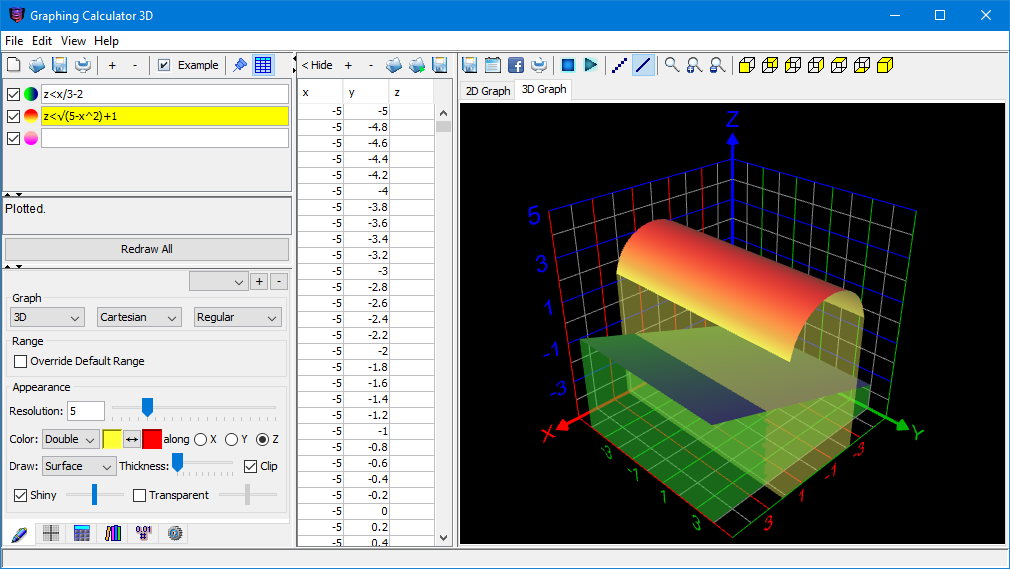Click the blue stop button
This screenshot has height=569, width=1010.
tap(567, 65)
